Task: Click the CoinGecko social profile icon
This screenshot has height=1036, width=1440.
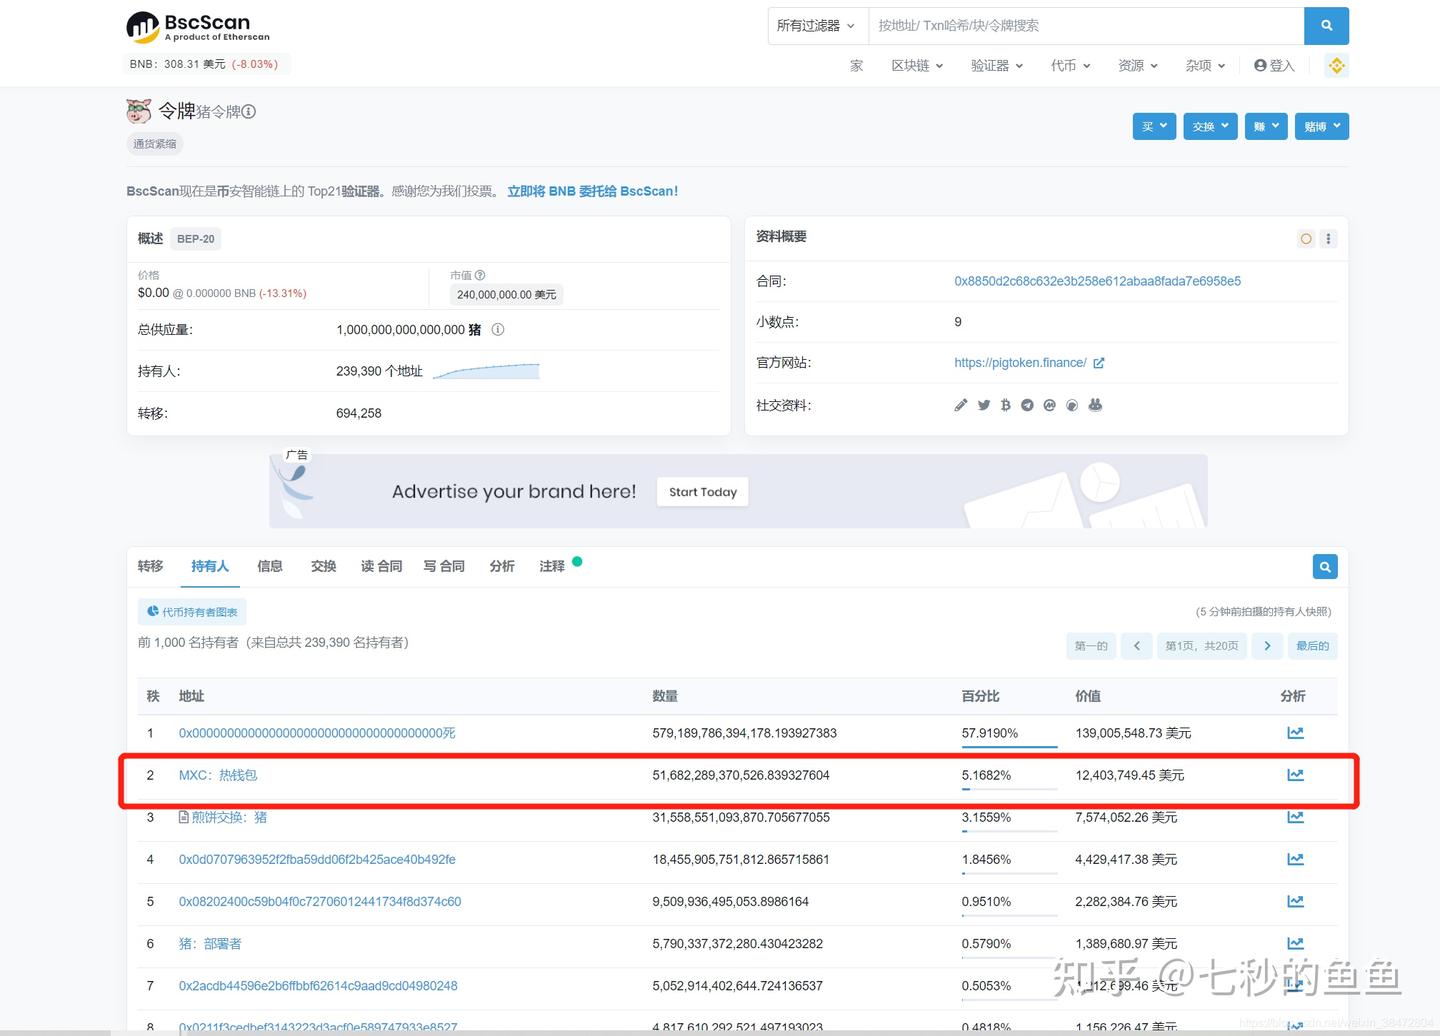Action: 1072,405
